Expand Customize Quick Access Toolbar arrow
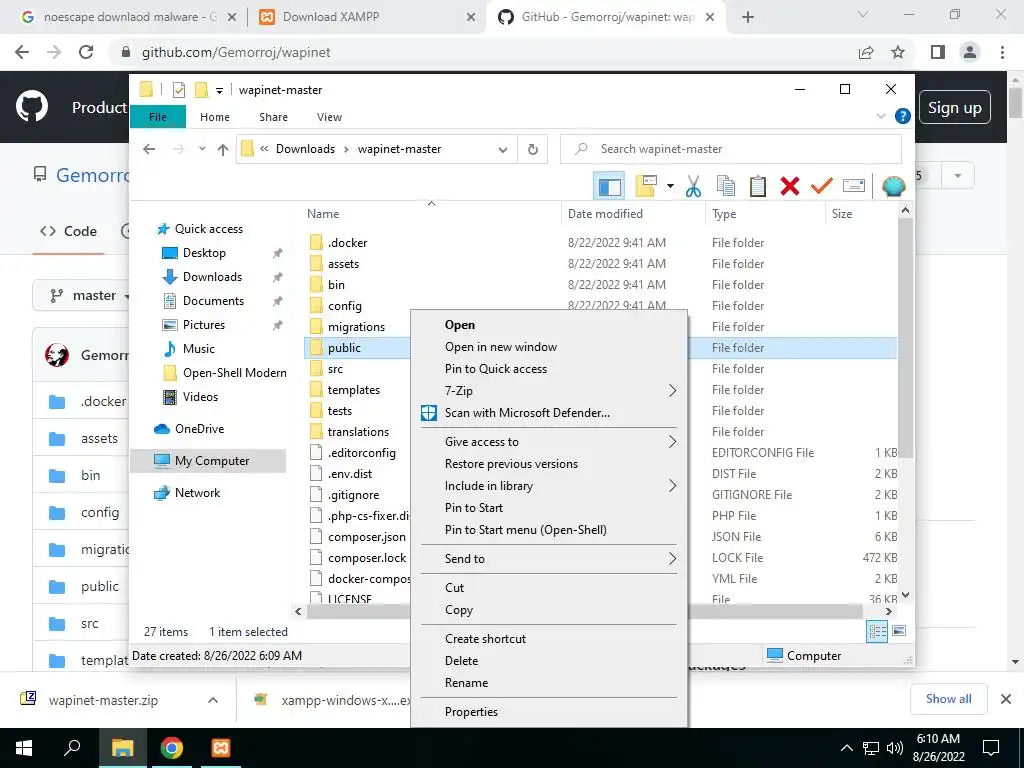Screen dimensions: 1024x768 pyautogui.click(x=219, y=91)
